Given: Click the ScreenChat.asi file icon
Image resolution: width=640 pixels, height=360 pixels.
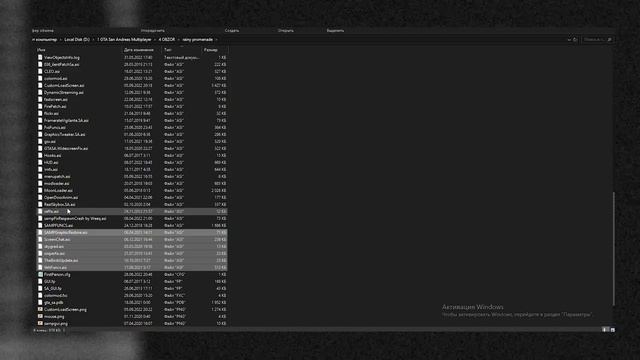Looking at the screenshot, I should pos(40,240).
